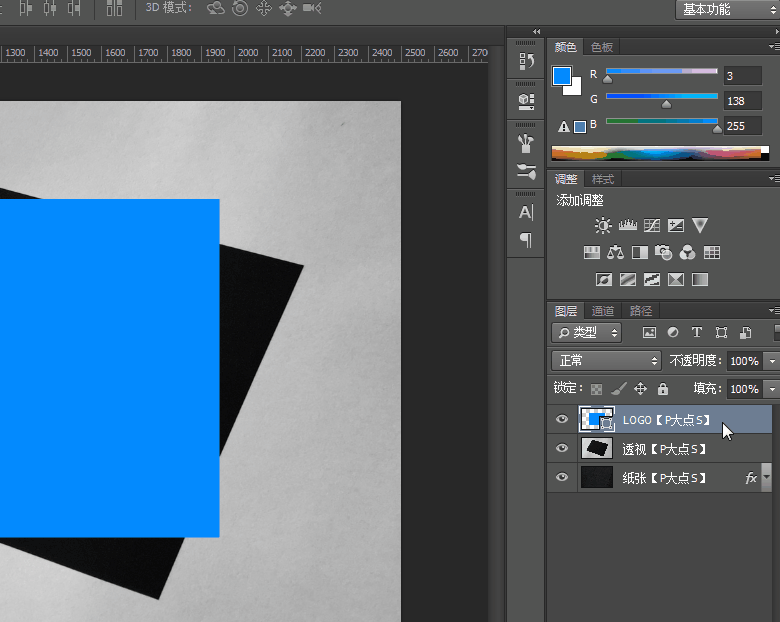Expand the 不透明度 opacity dropdown arrow
The image size is (780, 622).
click(x=772, y=361)
